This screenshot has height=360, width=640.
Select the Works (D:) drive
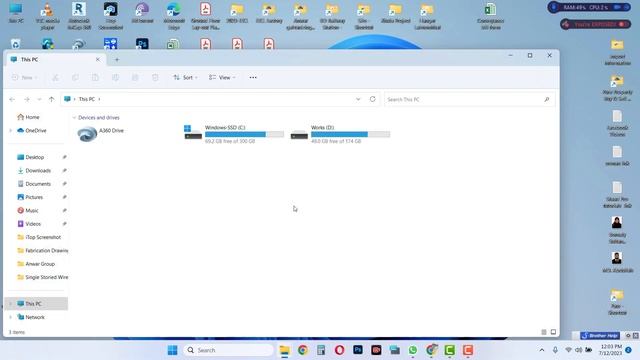click(340, 134)
